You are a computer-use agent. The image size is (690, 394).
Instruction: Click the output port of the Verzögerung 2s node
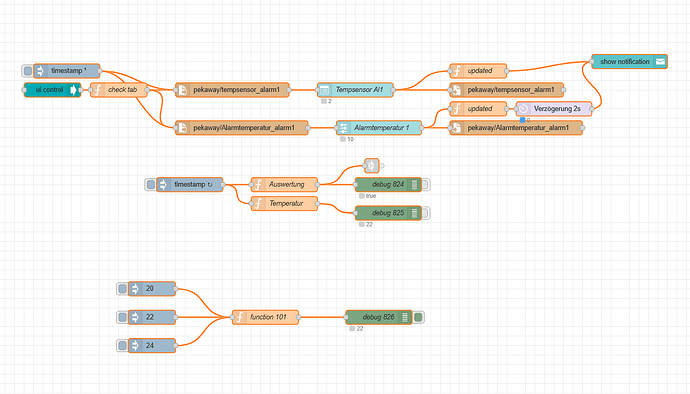point(592,108)
